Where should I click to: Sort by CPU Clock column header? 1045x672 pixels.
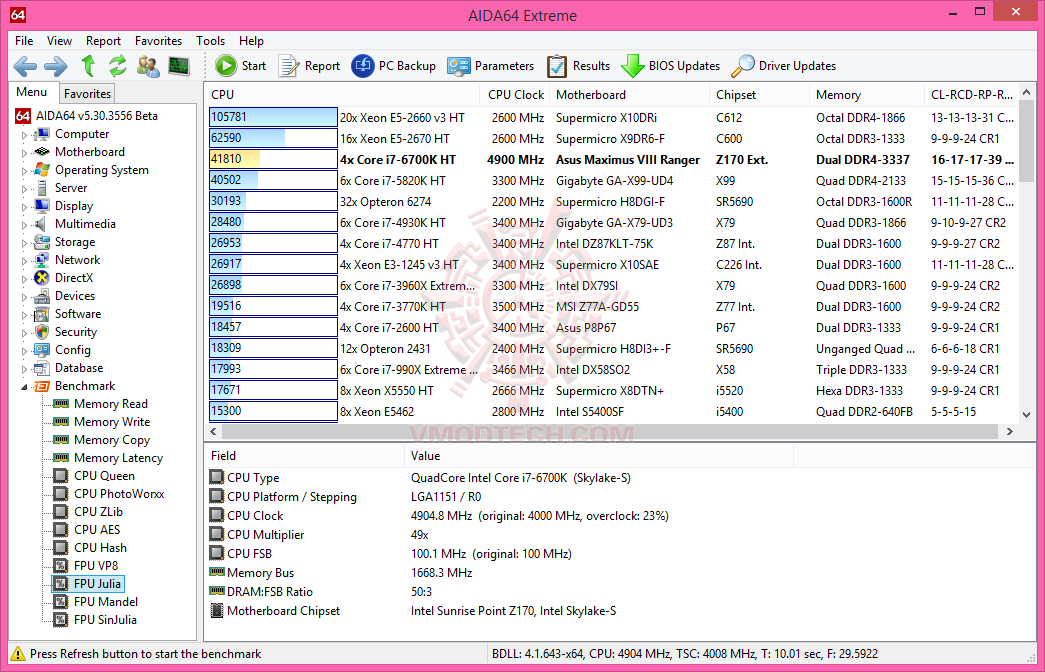tap(515, 95)
